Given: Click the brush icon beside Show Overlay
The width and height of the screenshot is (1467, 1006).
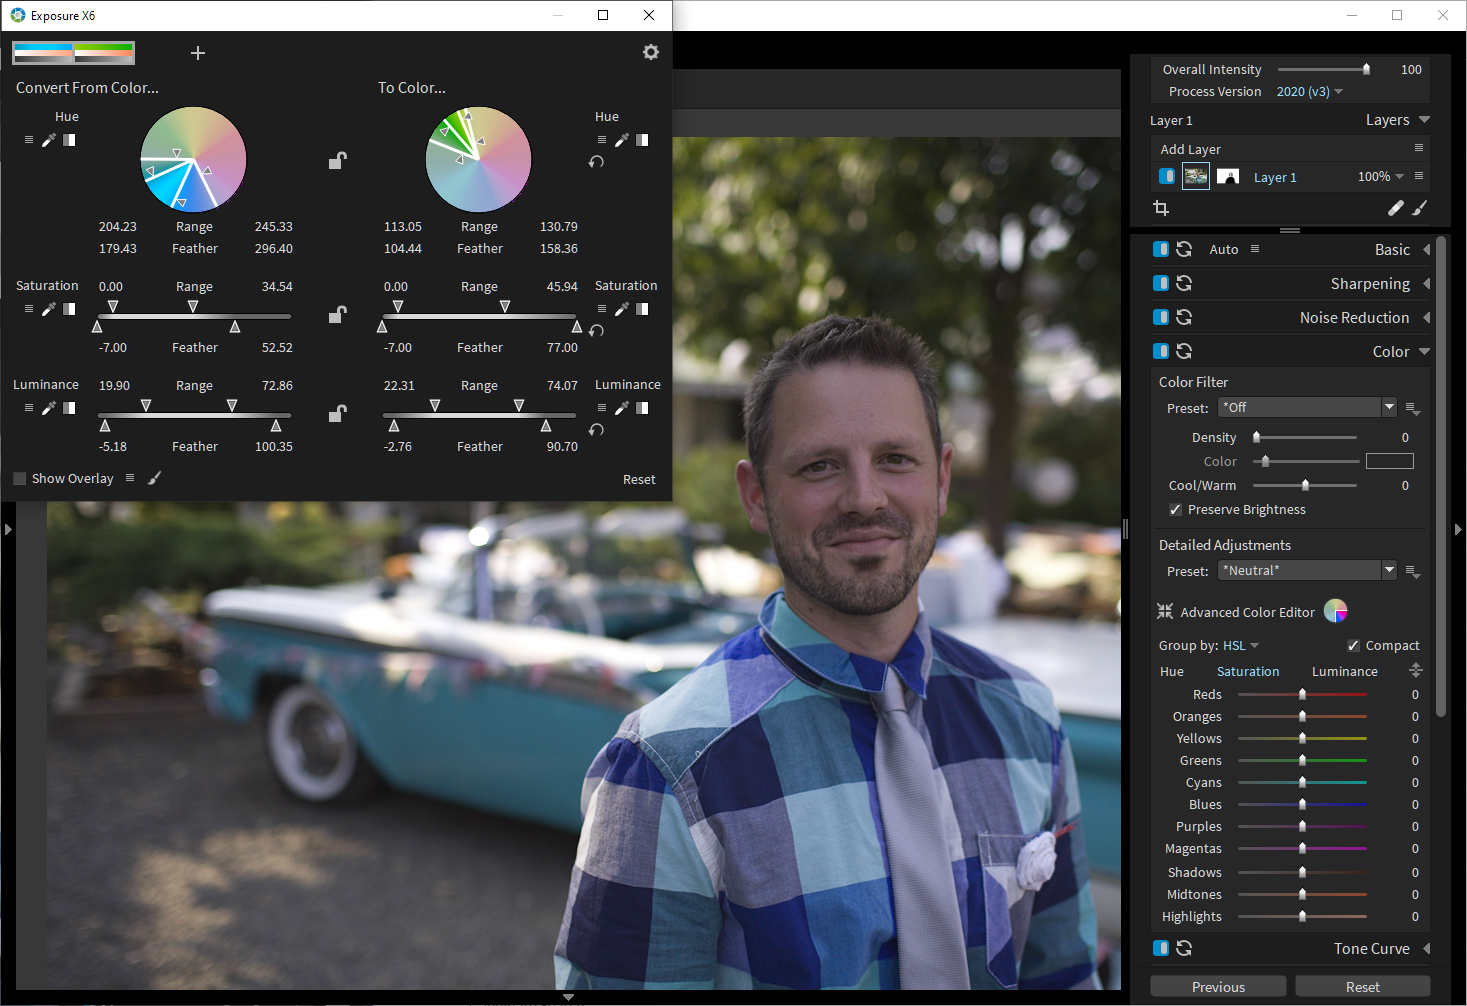Looking at the screenshot, I should (154, 478).
